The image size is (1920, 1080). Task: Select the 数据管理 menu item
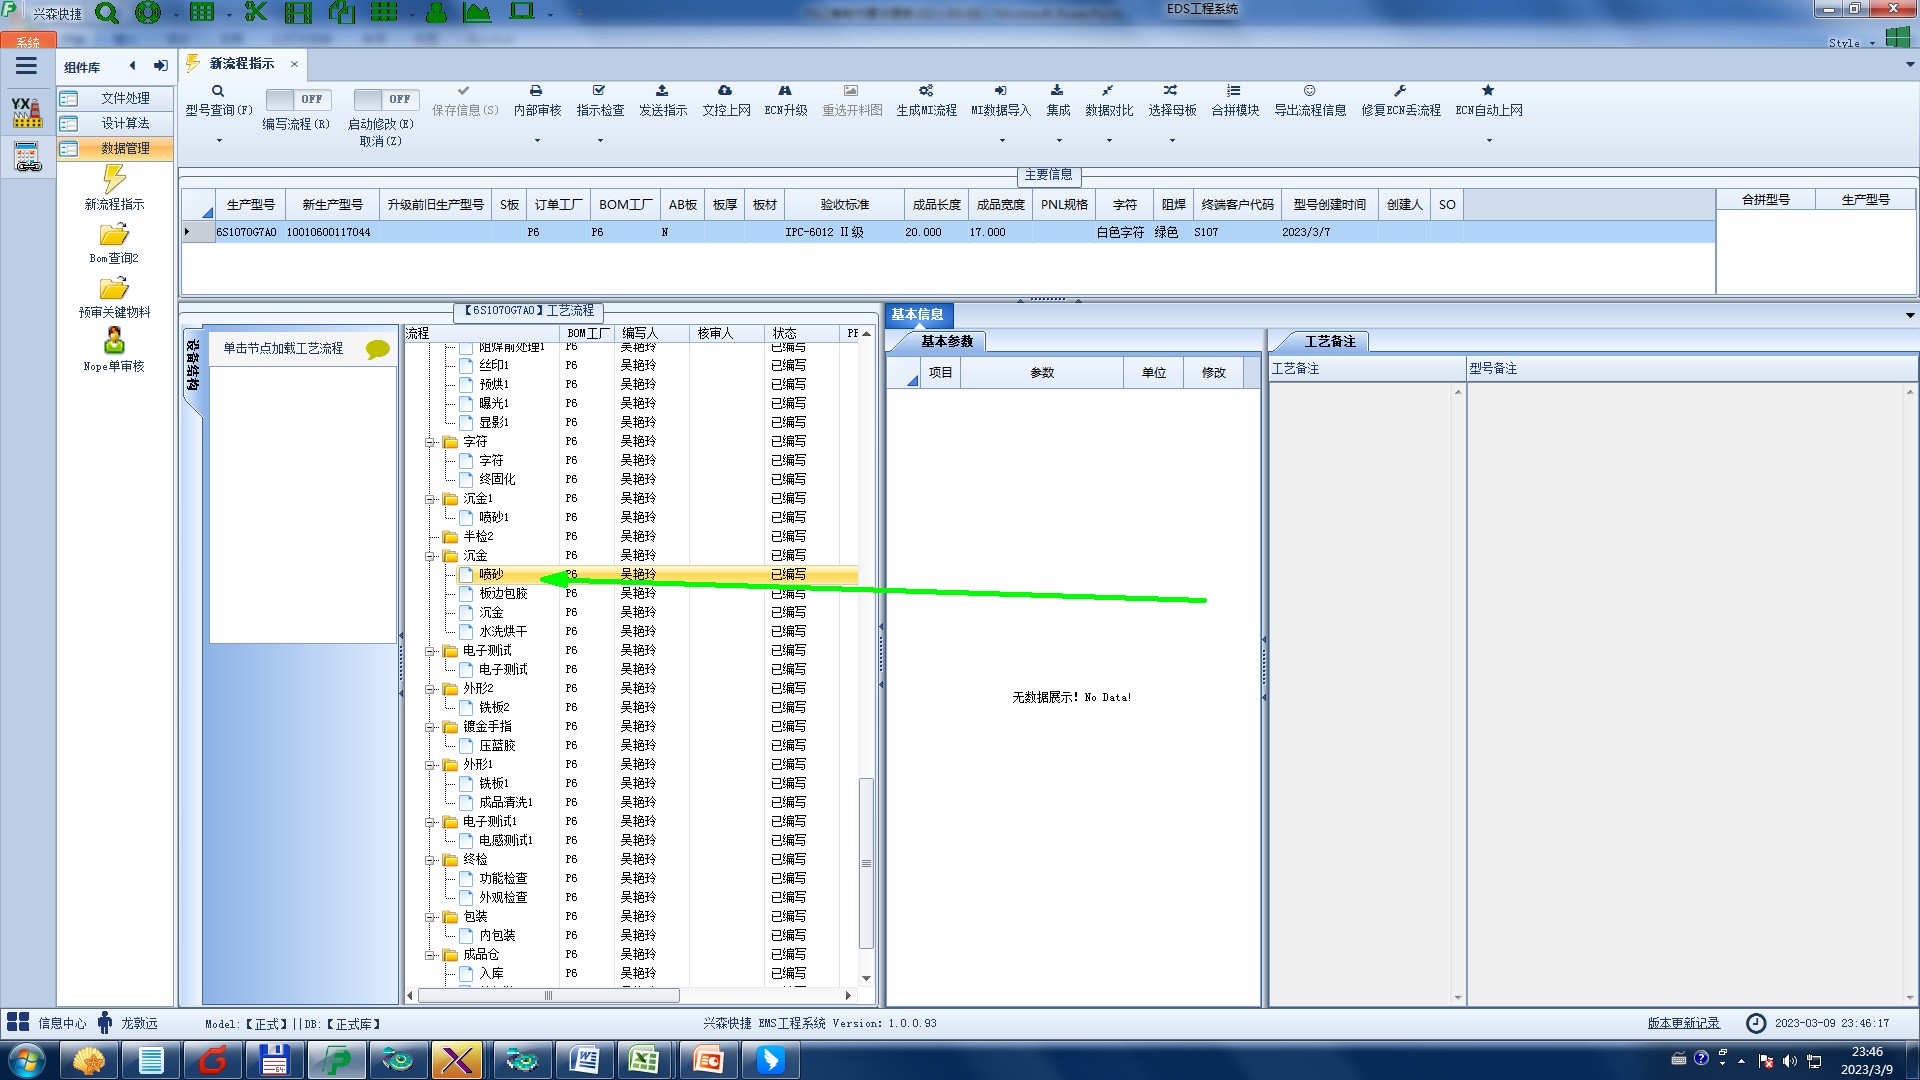[124, 148]
